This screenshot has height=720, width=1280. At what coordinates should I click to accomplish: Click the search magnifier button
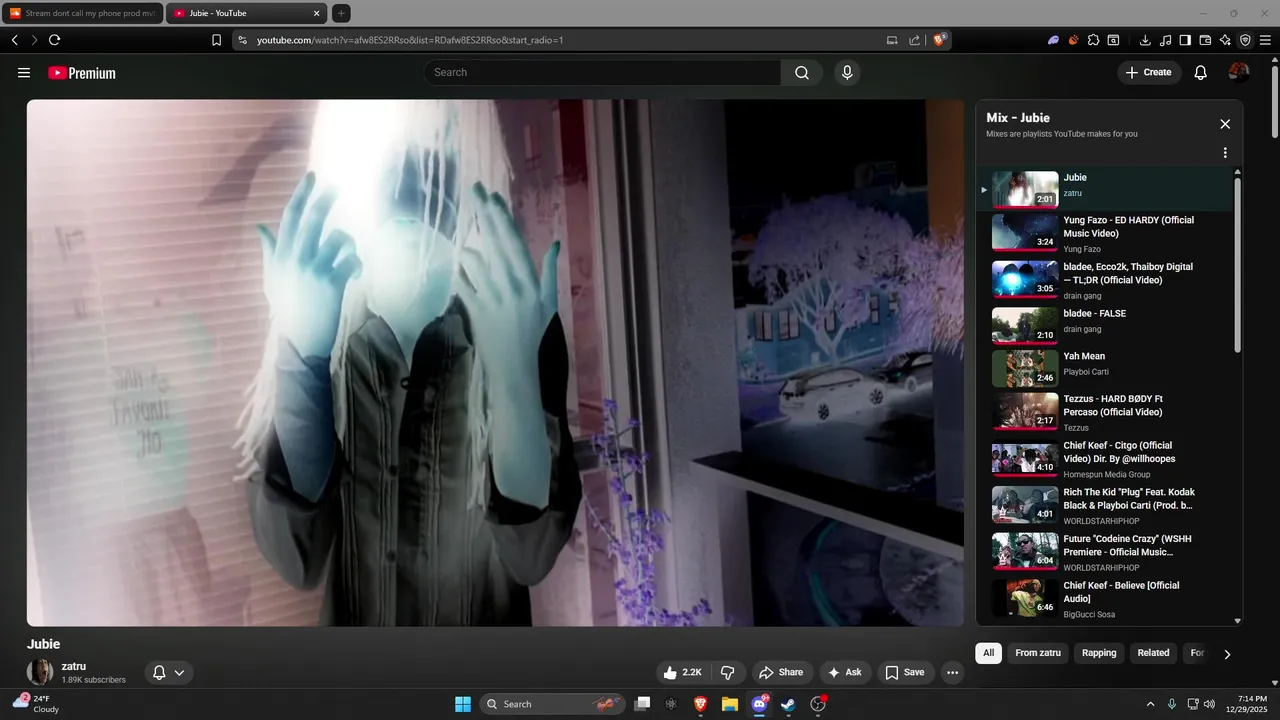tap(802, 72)
